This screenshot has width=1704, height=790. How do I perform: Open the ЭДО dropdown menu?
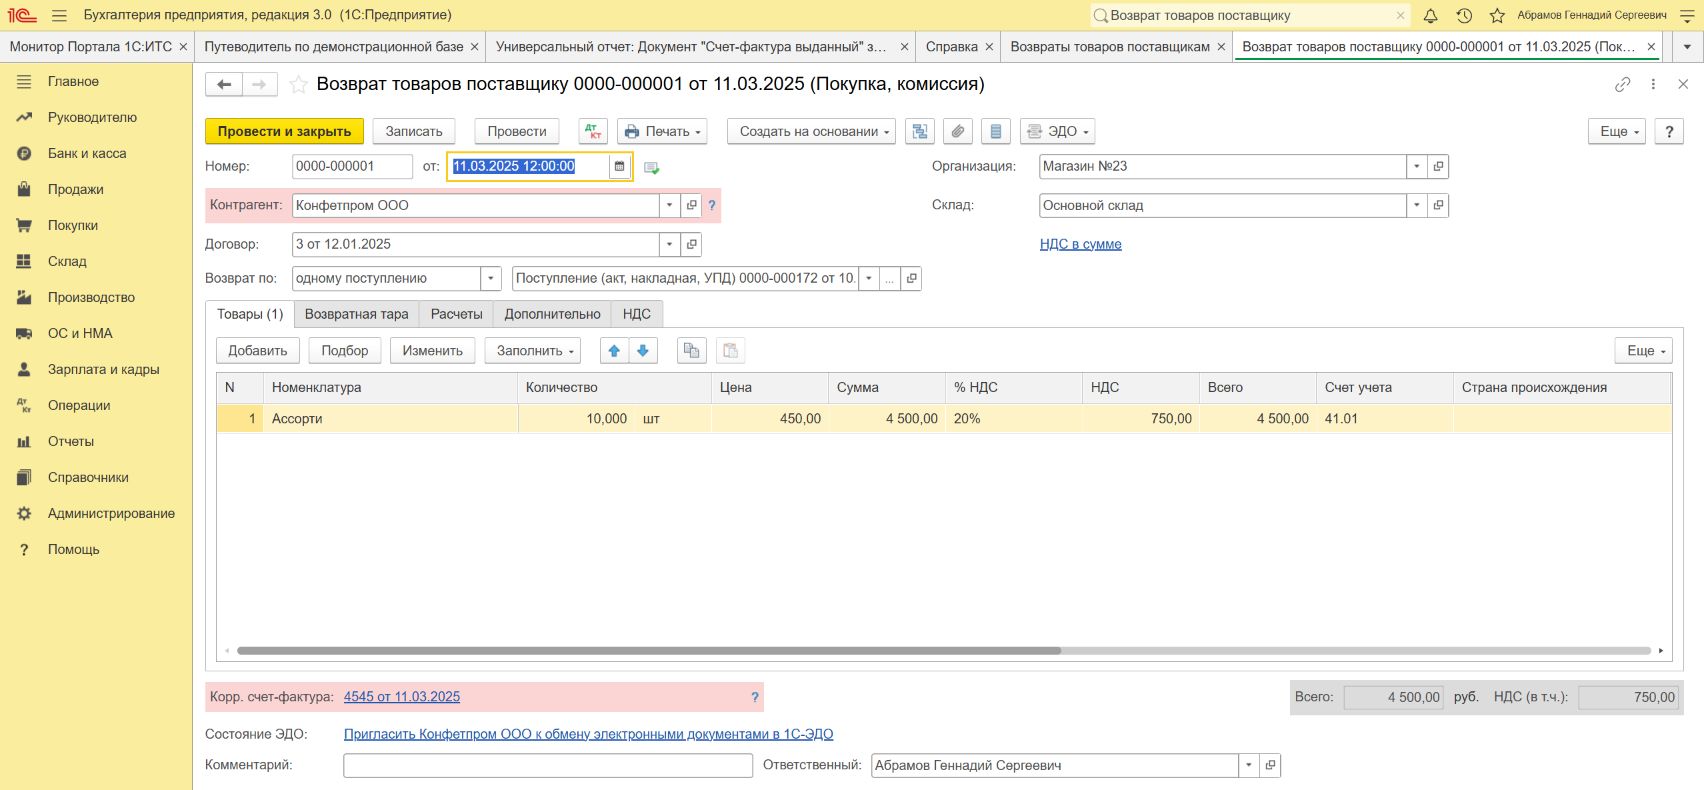point(1058,131)
